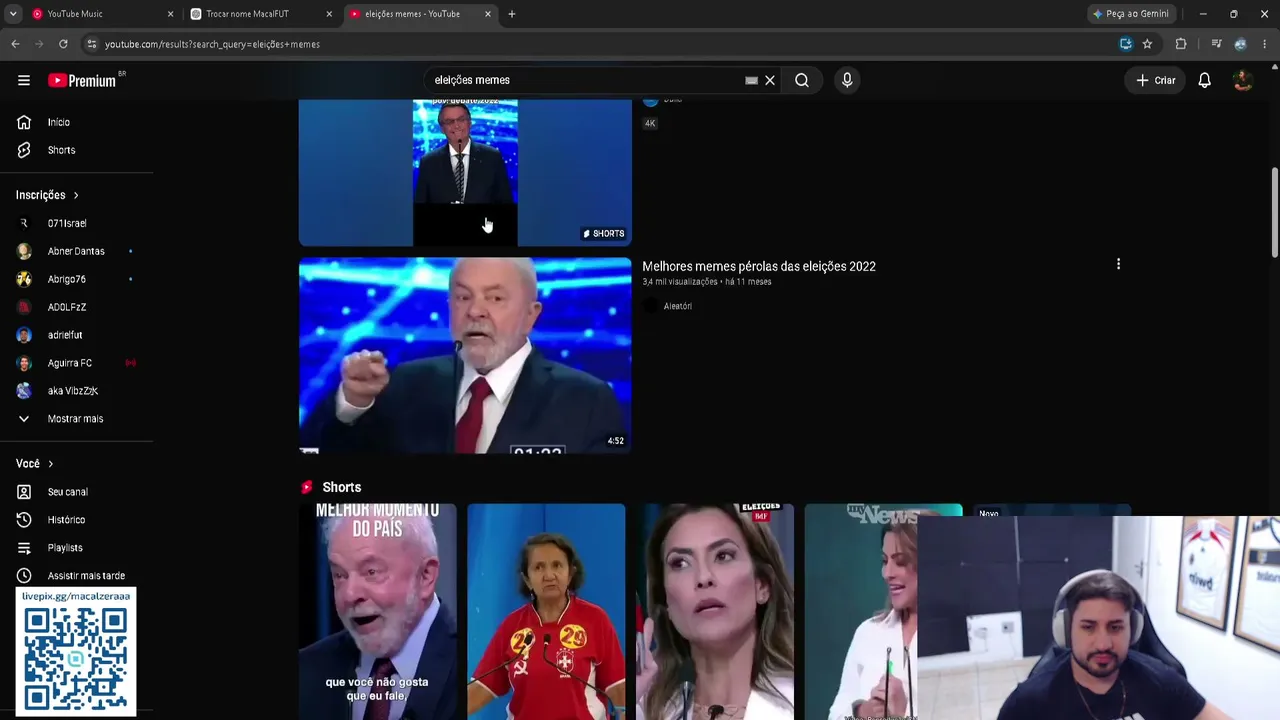Bookmark this page with the star
The width and height of the screenshot is (1280, 720).
(1147, 44)
